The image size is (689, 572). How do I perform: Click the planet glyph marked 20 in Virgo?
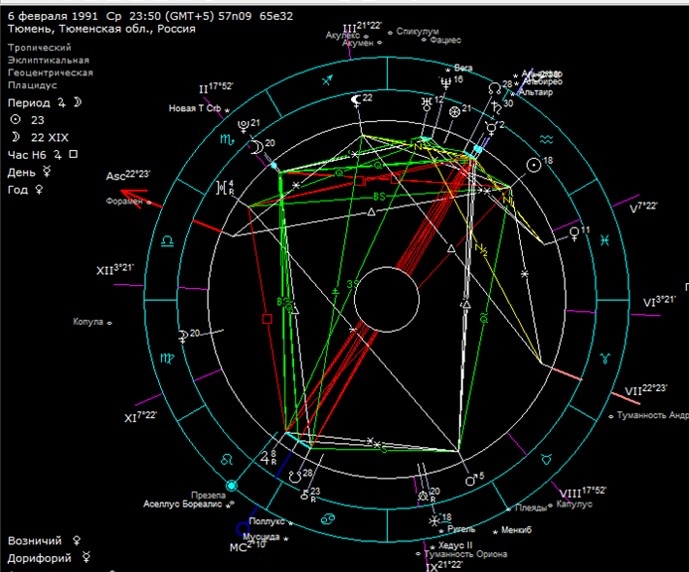click(184, 336)
